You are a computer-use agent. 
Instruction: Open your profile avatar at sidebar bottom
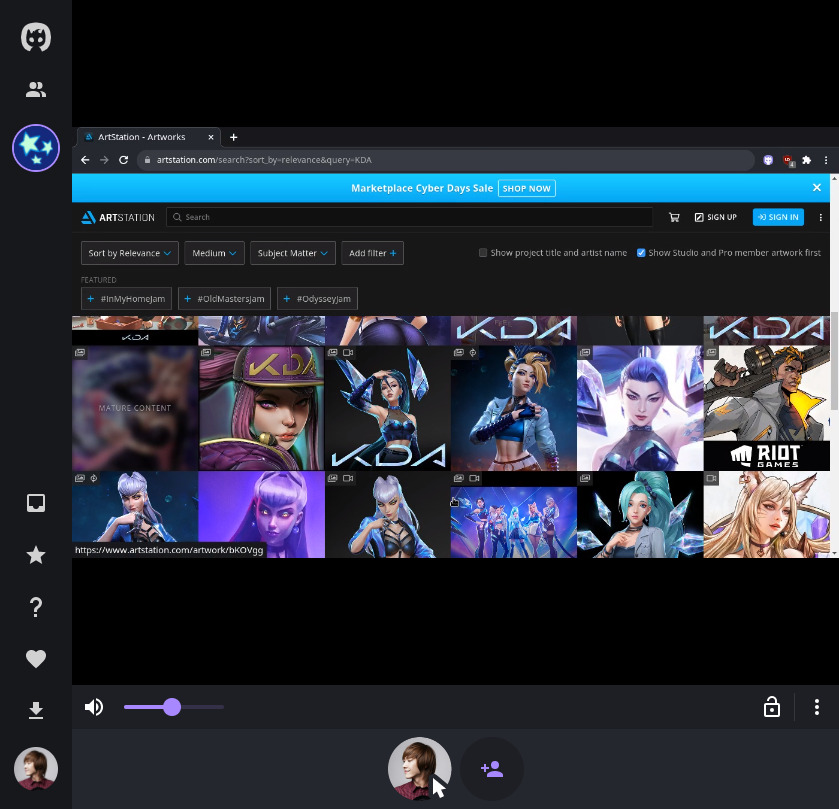coord(36,768)
